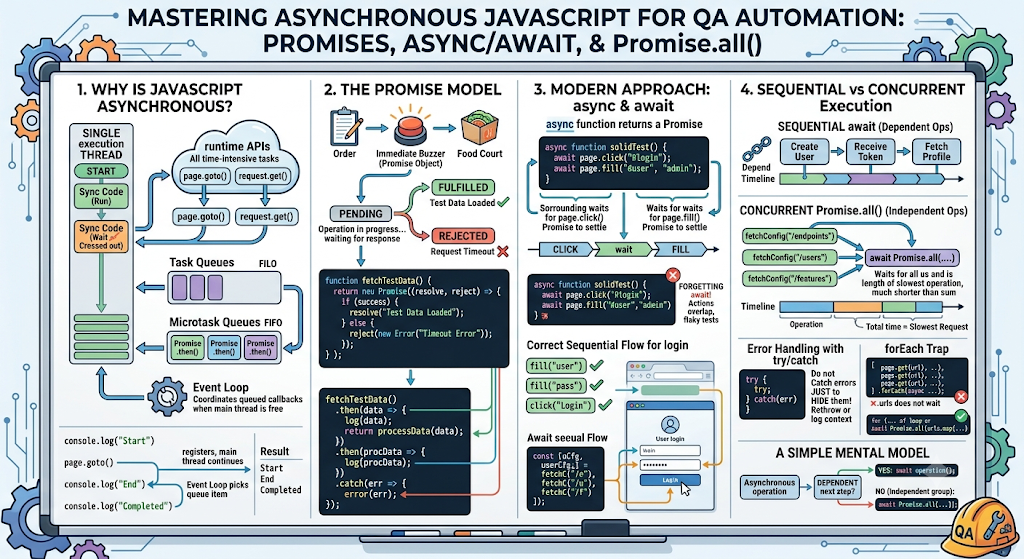Click the purple Promise .then() microtask box
The height and width of the screenshot is (559, 1024).
(261, 347)
